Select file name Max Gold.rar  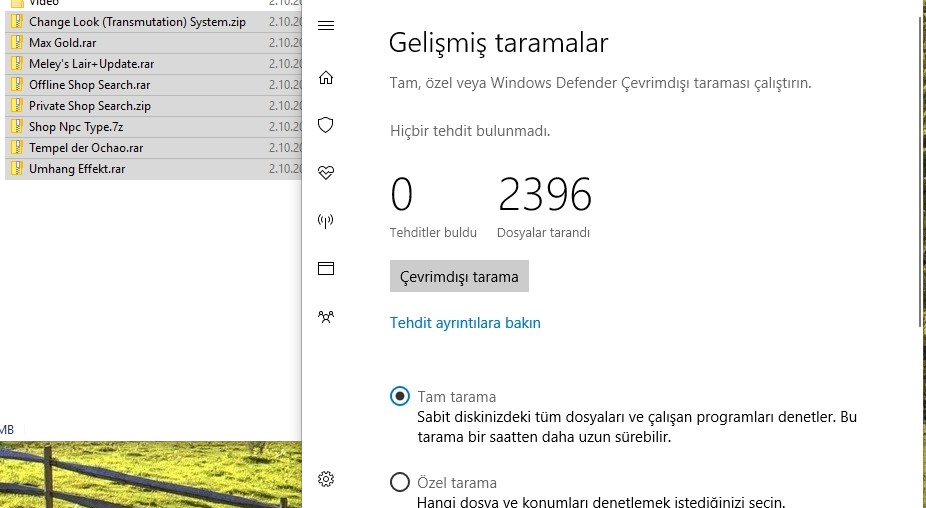pos(63,43)
